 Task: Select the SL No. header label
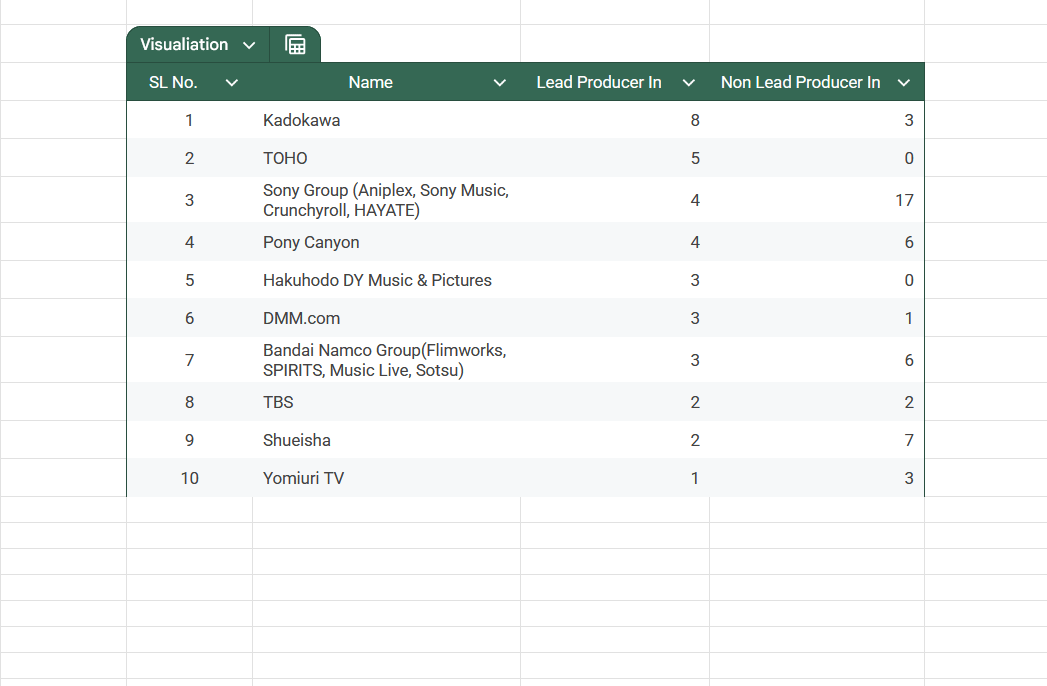click(x=173, y=82)
